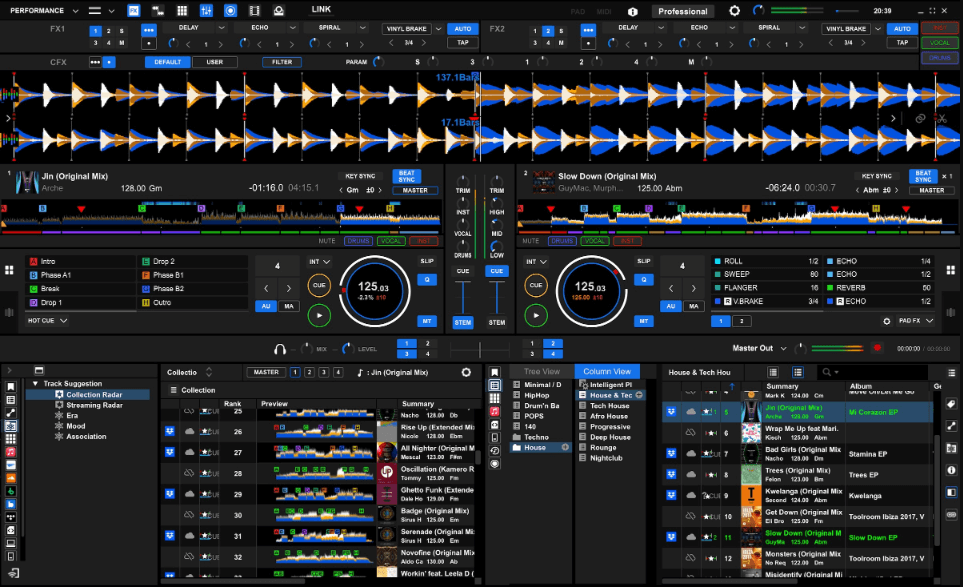This screenshot has height=587, width=963.
Task: Click the red record button near Master Out
Action: (877, 348)
